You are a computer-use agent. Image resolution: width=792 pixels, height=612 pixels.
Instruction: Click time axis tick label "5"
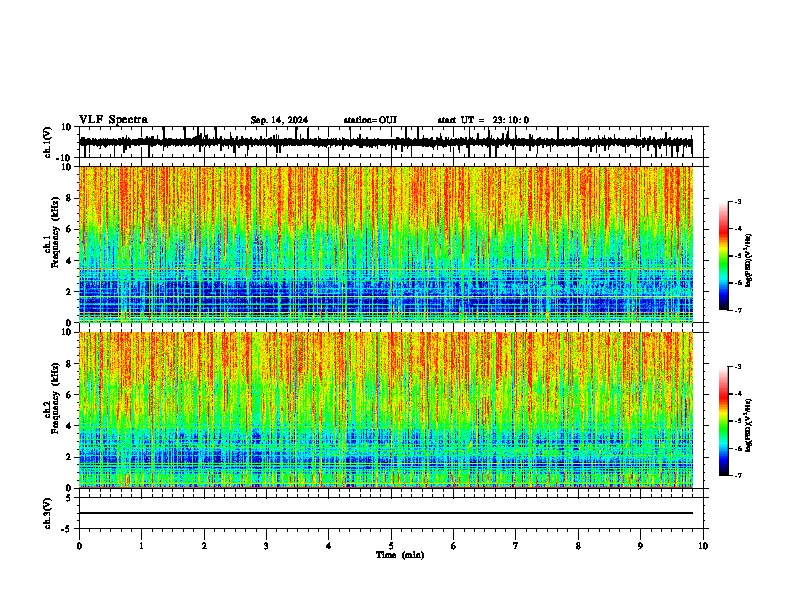[x=391, y=546]
